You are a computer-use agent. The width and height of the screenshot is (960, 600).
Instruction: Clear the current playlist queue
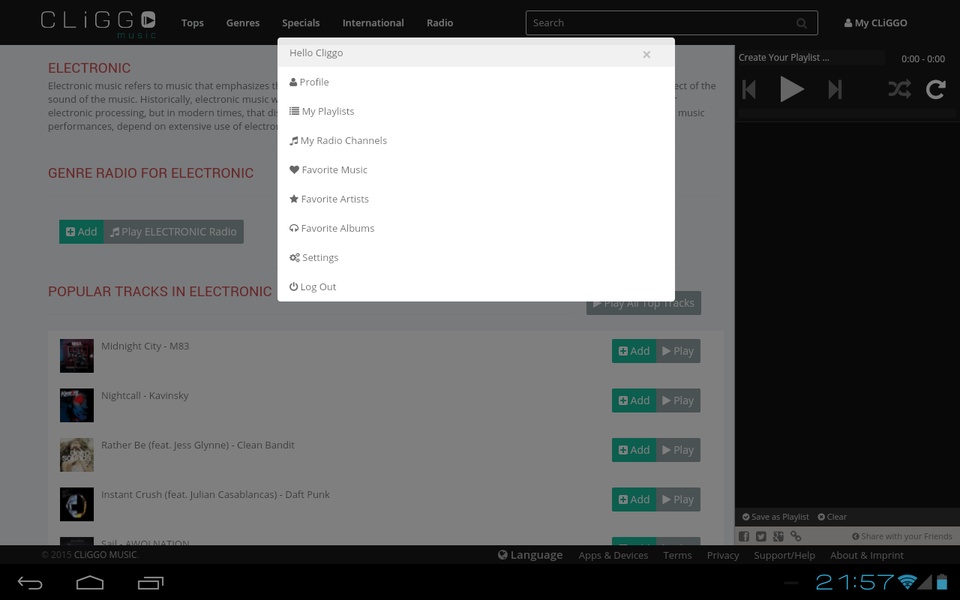(x=832, y=517)
